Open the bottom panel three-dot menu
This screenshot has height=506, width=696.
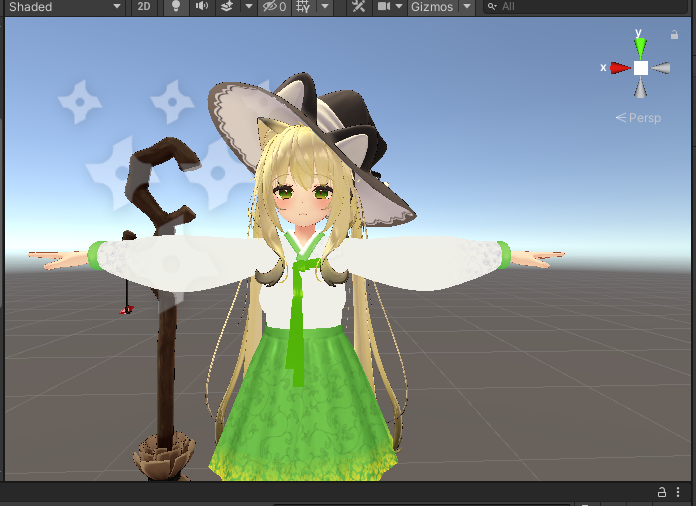pos(678,492)
